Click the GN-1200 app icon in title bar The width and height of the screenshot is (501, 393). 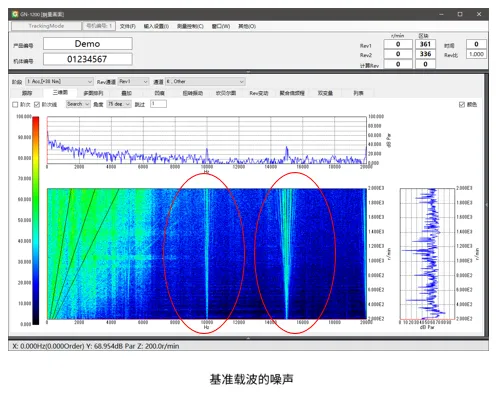point(15,14)
